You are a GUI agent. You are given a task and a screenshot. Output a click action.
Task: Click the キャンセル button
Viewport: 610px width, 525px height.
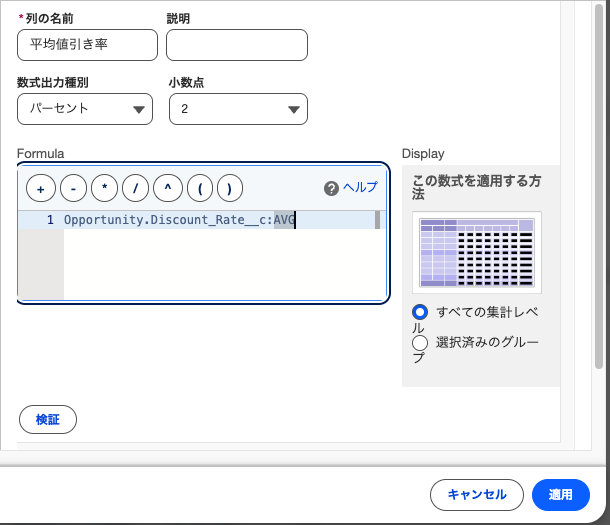[x=477, y=495]
